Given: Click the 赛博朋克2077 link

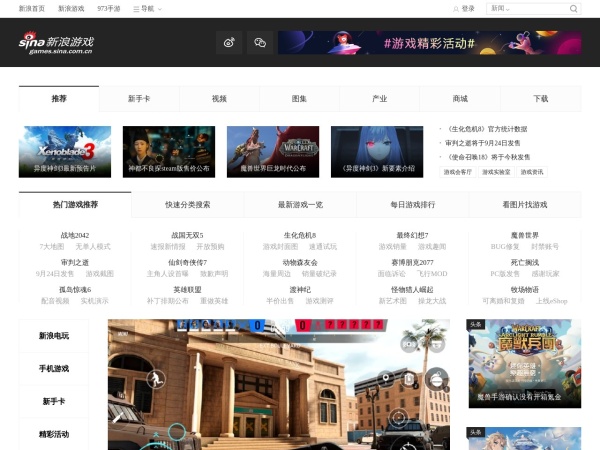Looking at the screenshot, I should tap(413, 262).
